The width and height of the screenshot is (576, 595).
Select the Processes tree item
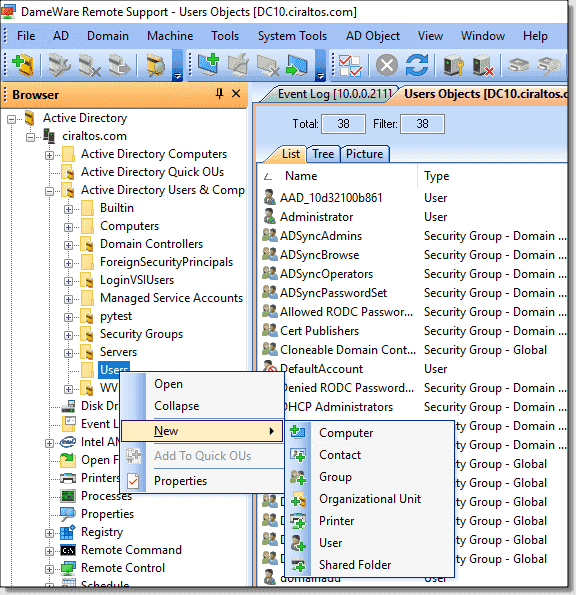(106, 496)
